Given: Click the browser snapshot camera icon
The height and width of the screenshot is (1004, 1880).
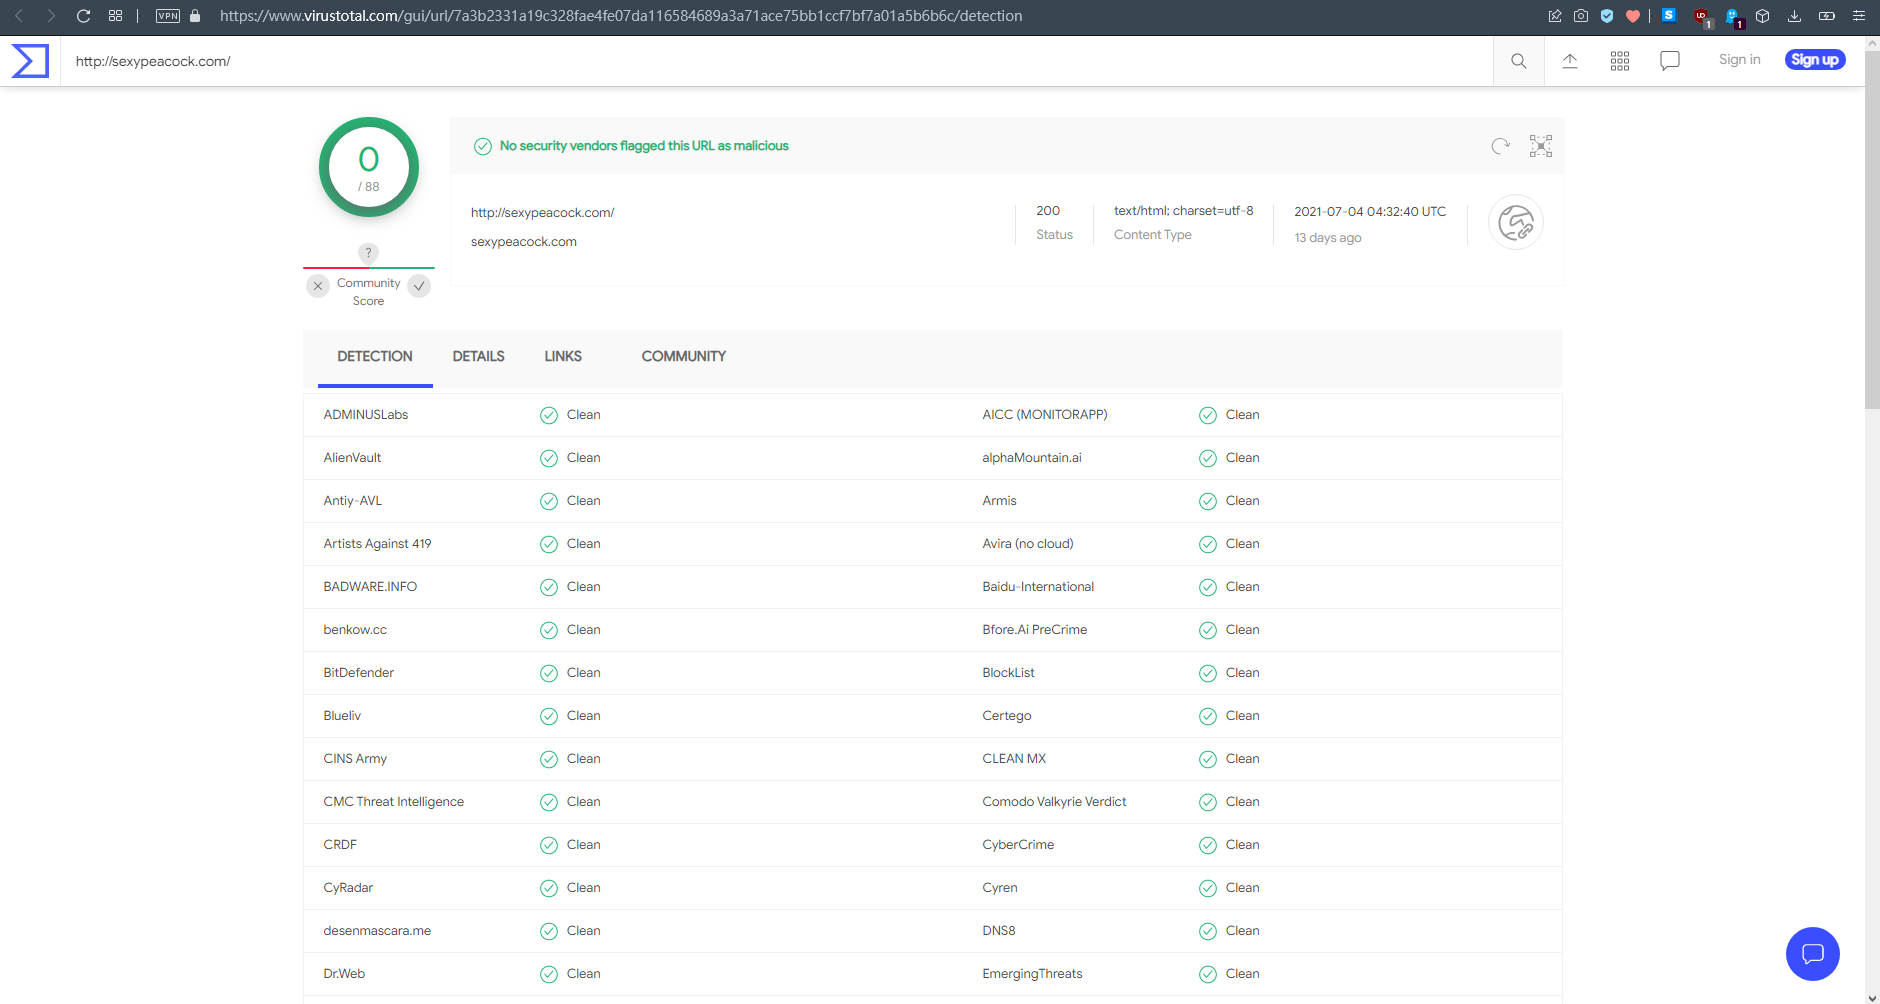Looking at the screenshot, I should (x=1581, y=16).
